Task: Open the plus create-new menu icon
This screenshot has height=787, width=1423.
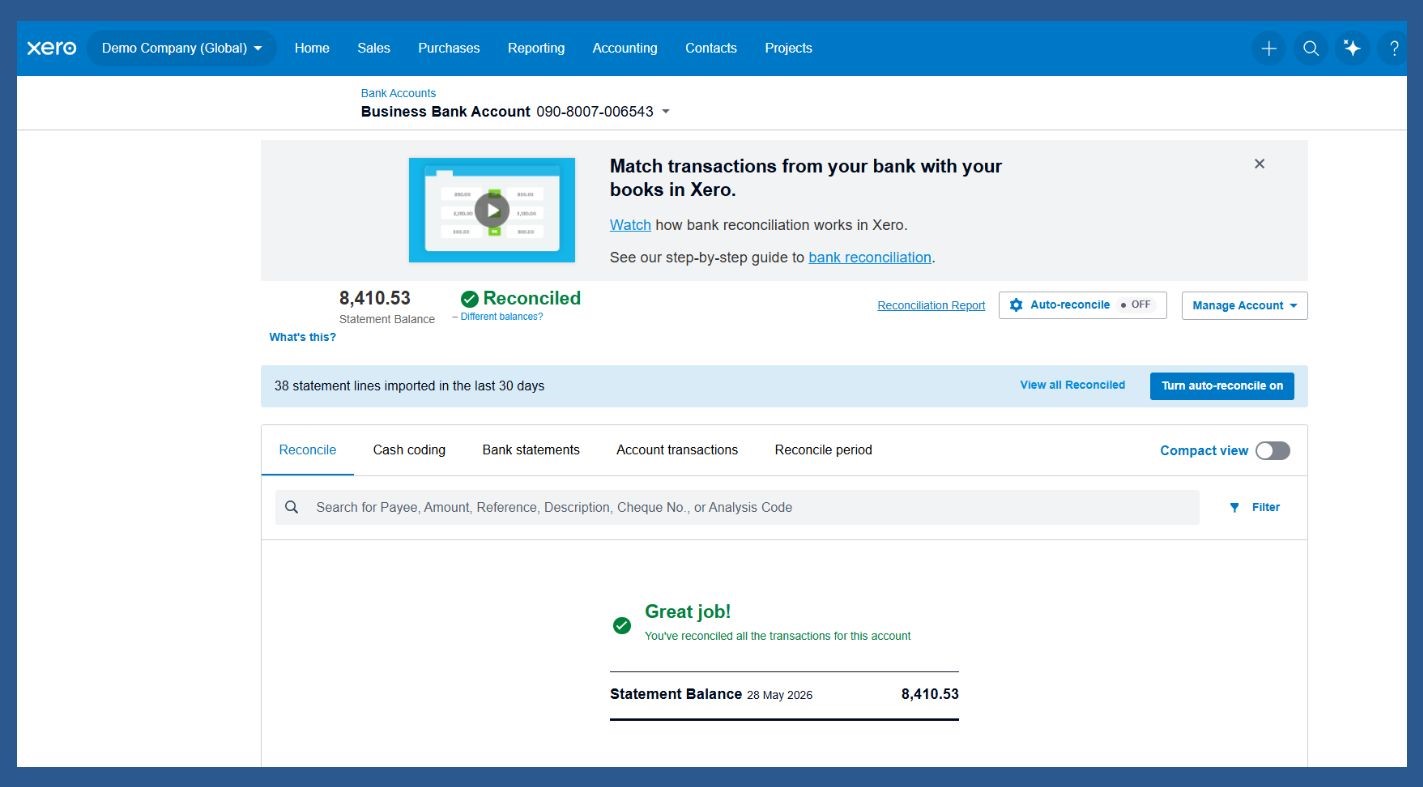Action: [1268, 48]
